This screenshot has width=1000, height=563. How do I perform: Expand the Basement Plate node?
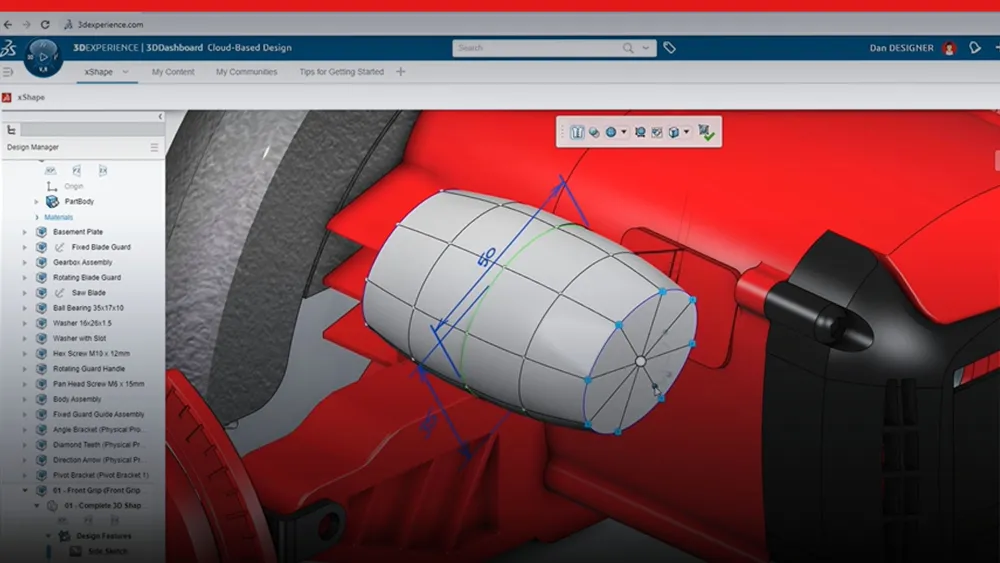[25, 232]
